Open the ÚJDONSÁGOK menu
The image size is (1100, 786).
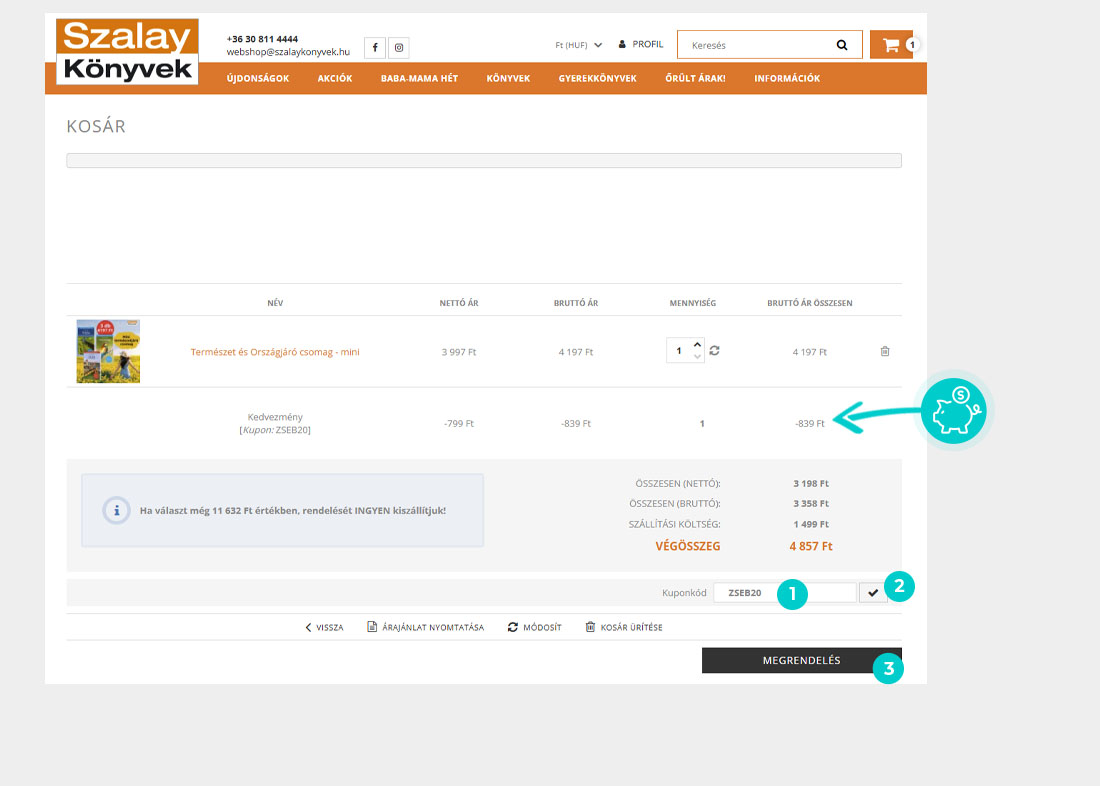(x=257, y=79)
